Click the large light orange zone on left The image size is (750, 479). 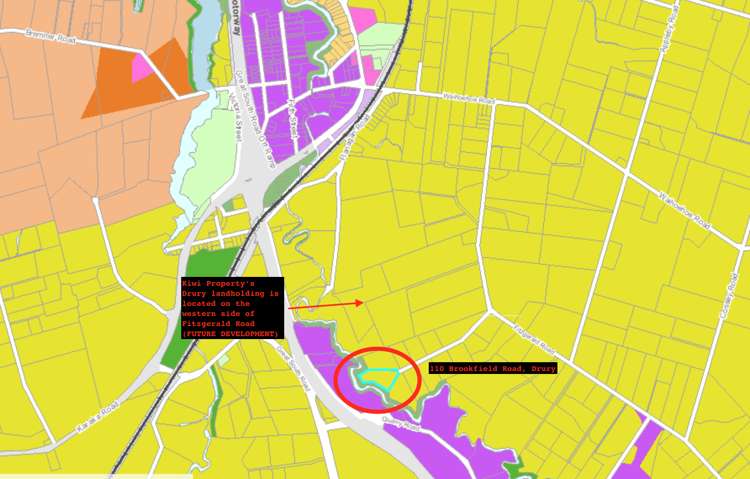(x=50, y=130)
